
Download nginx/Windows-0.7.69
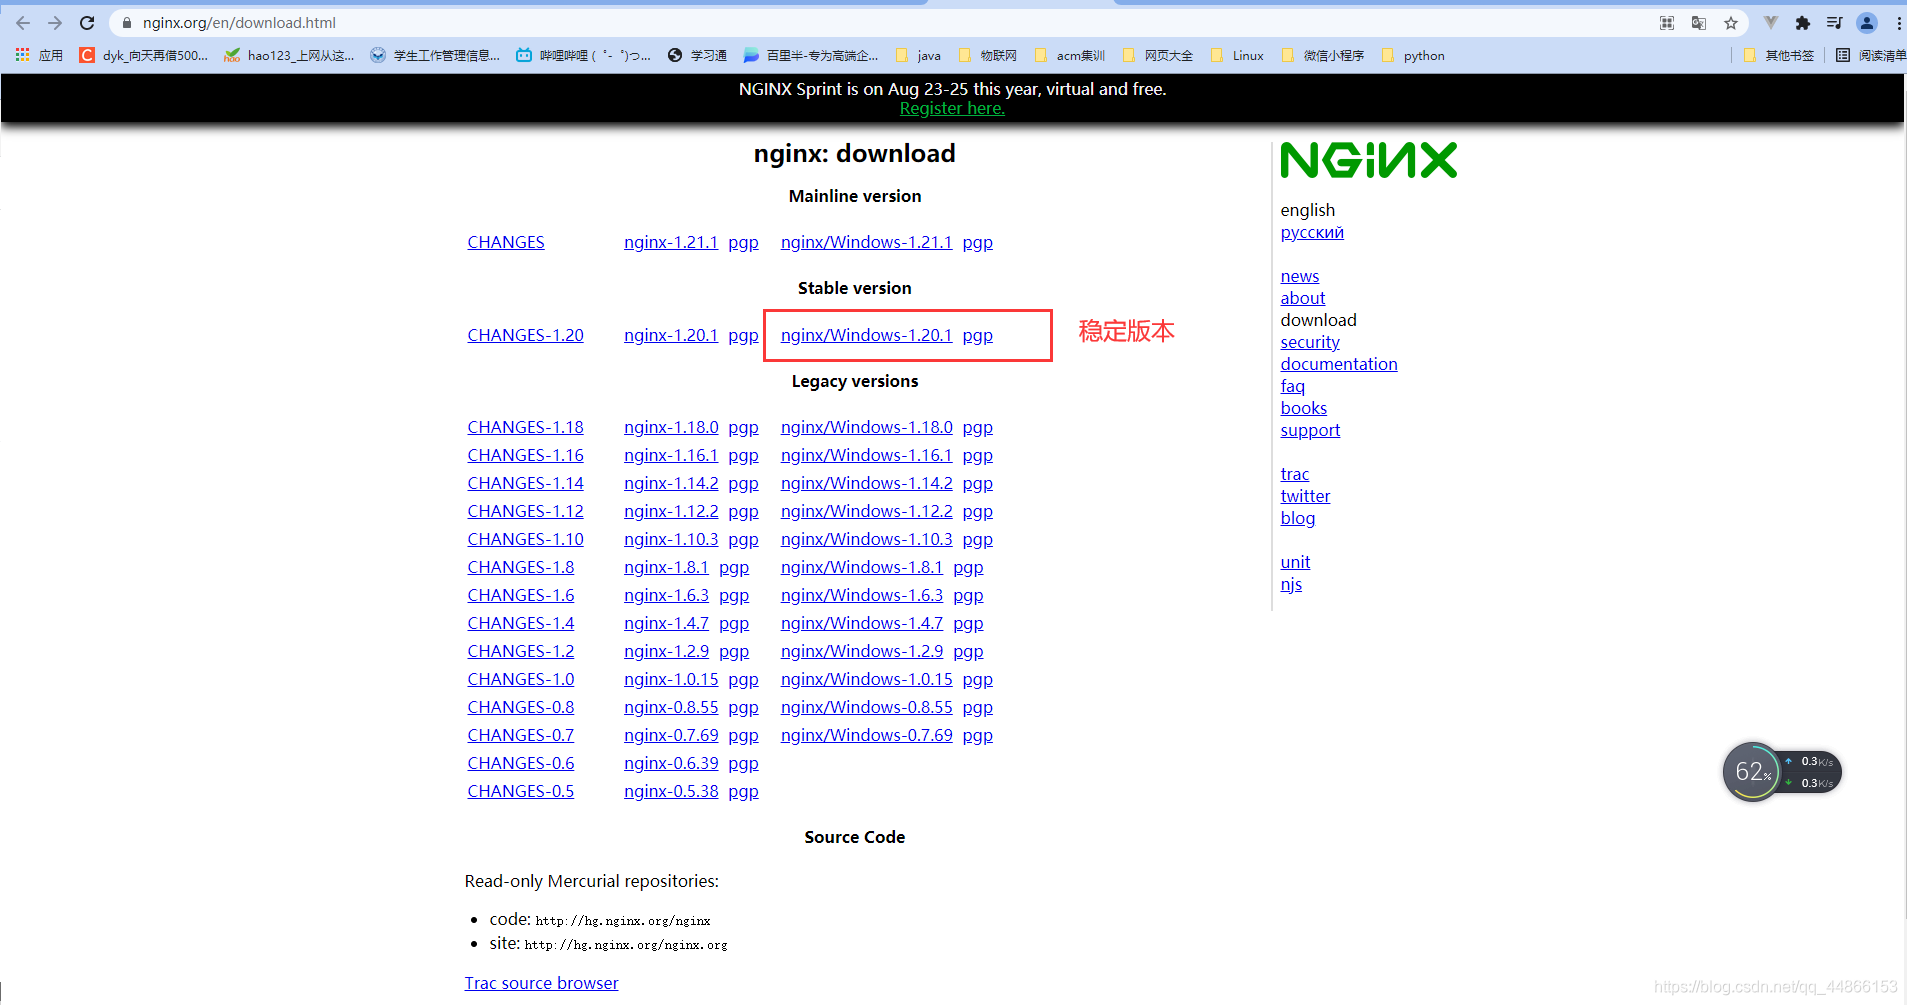pyautogui.click(x=866, y=735)
